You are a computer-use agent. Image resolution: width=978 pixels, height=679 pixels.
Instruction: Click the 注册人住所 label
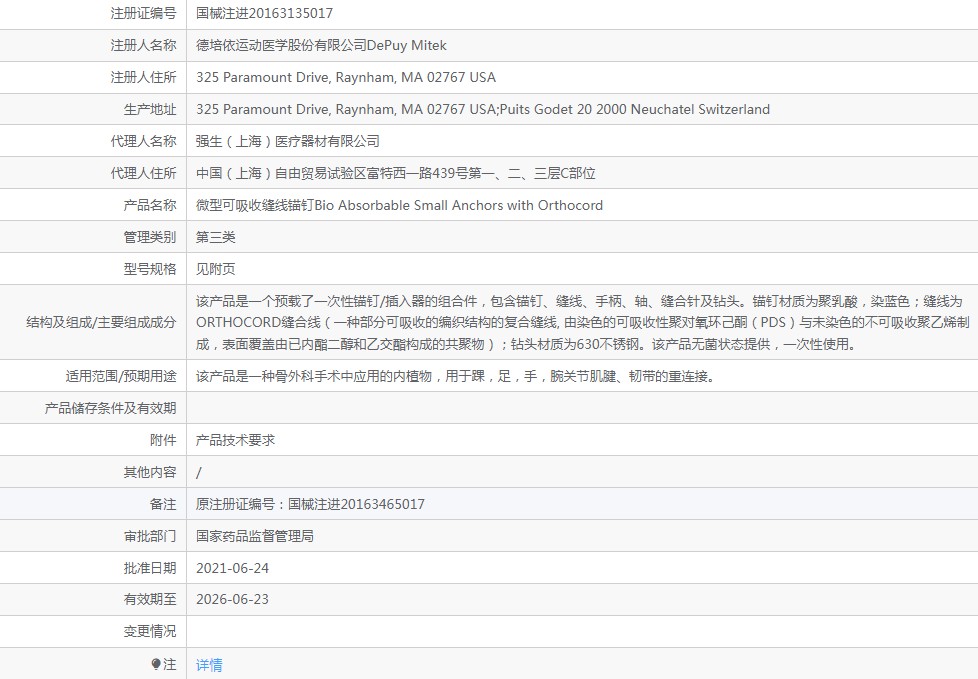point(143,77)
